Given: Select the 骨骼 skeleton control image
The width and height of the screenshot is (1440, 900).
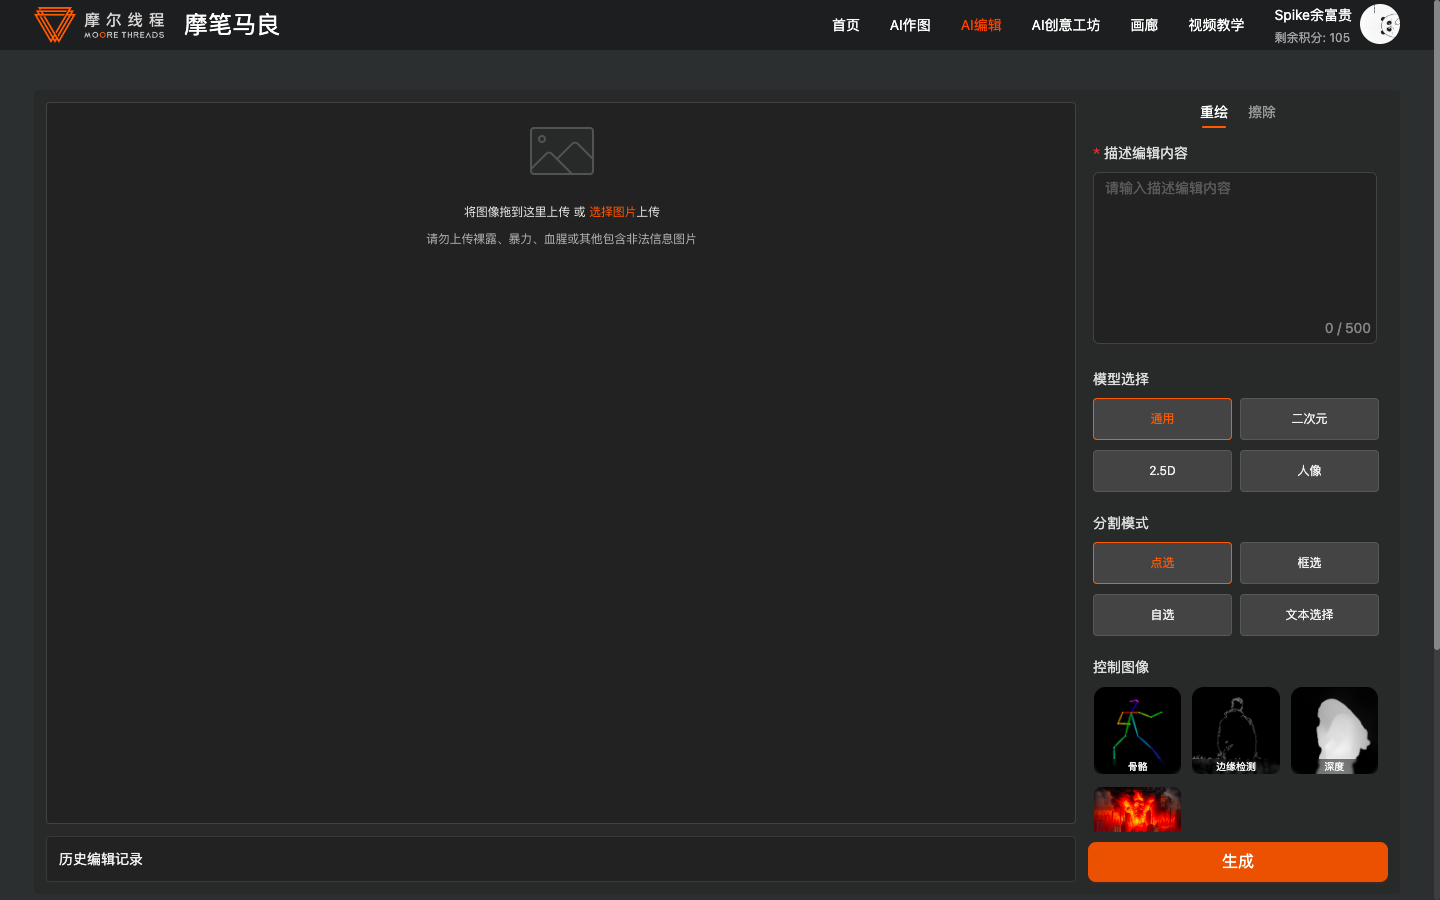Looking at the screenshot, I should 1137,730.
